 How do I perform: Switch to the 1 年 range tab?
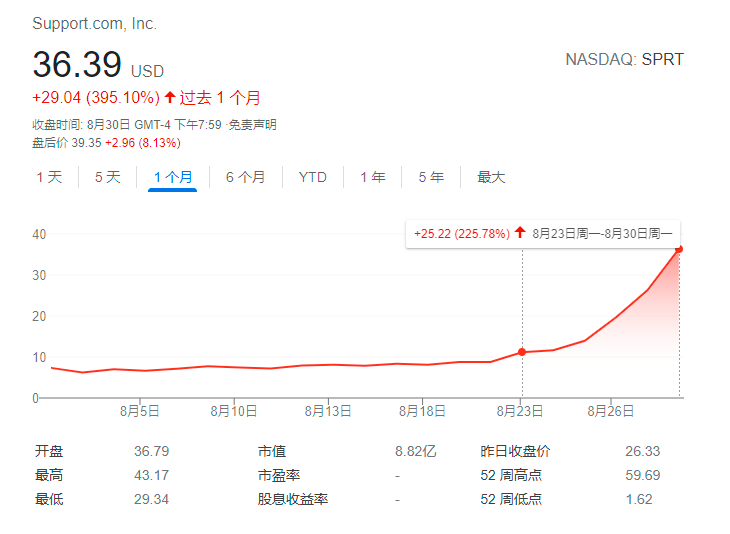tap(372, 177)
